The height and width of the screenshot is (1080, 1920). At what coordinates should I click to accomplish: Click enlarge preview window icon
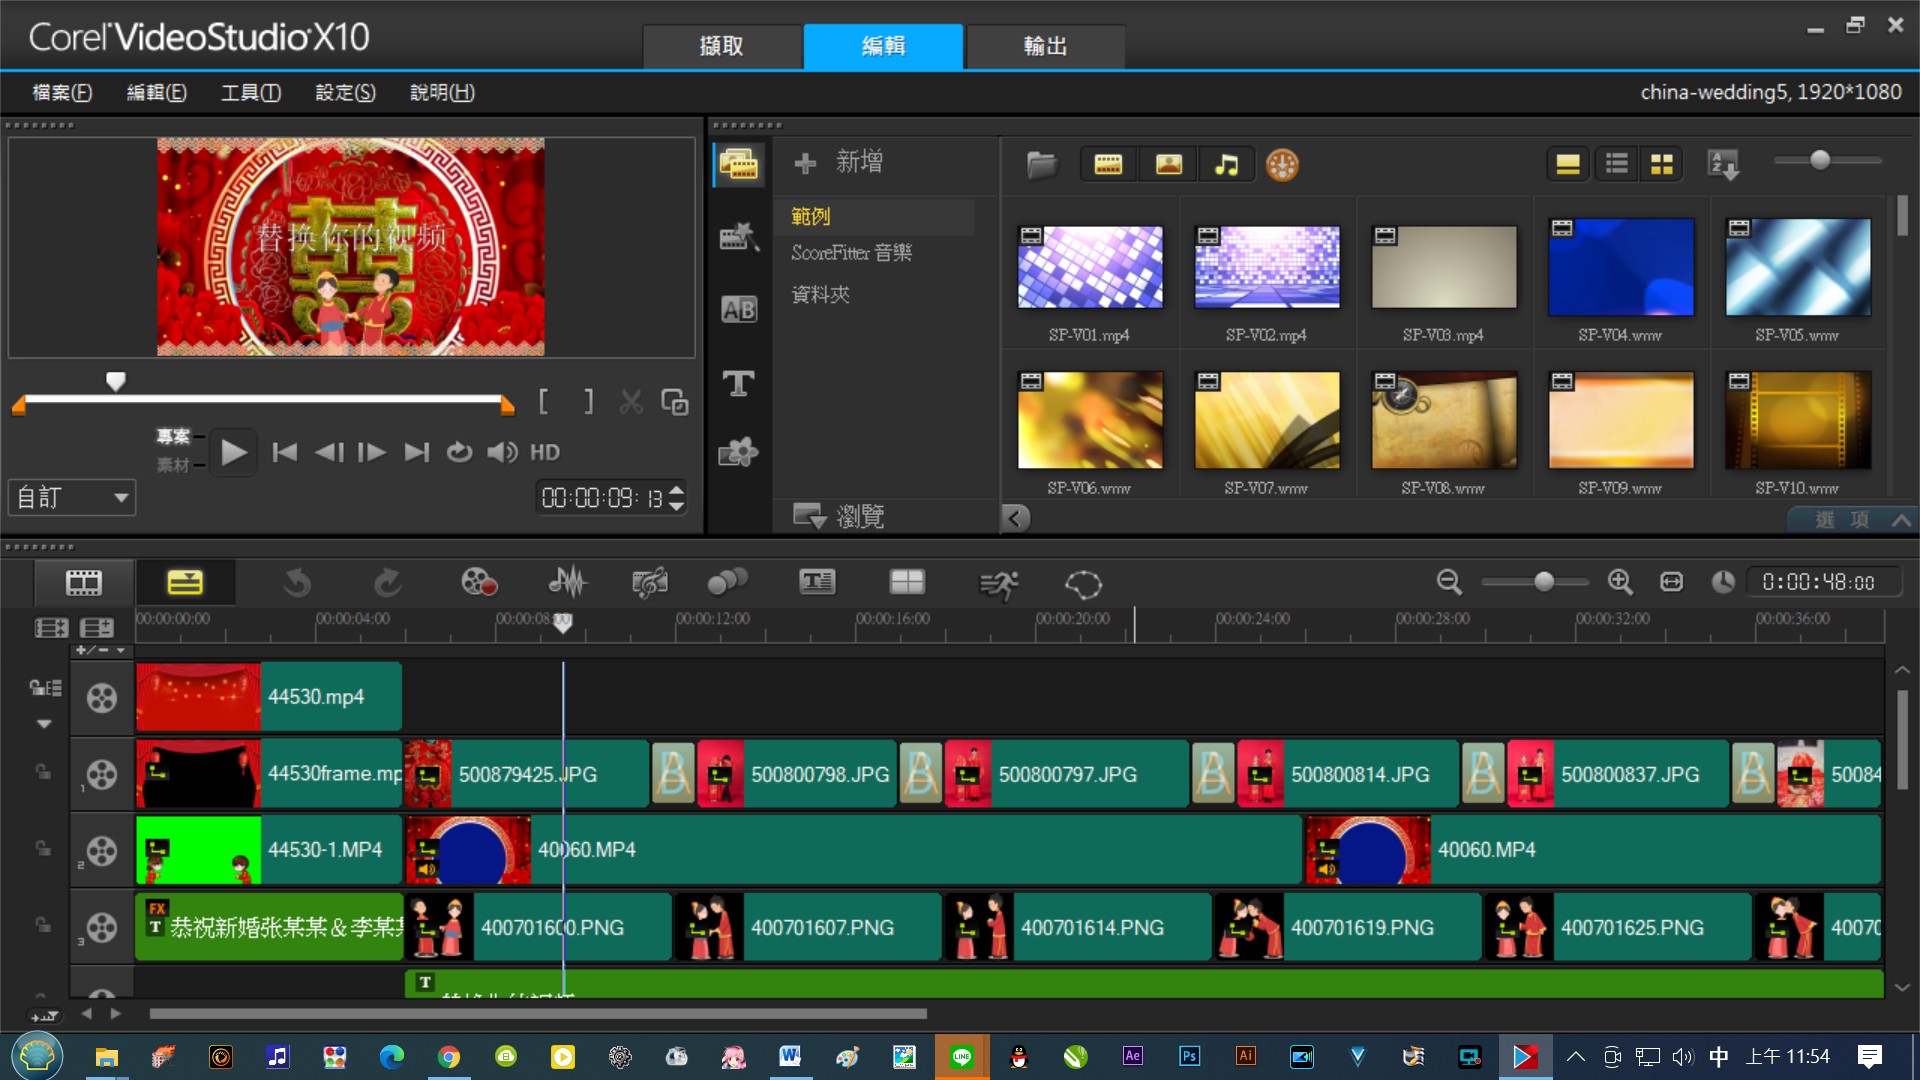[675, 402]
